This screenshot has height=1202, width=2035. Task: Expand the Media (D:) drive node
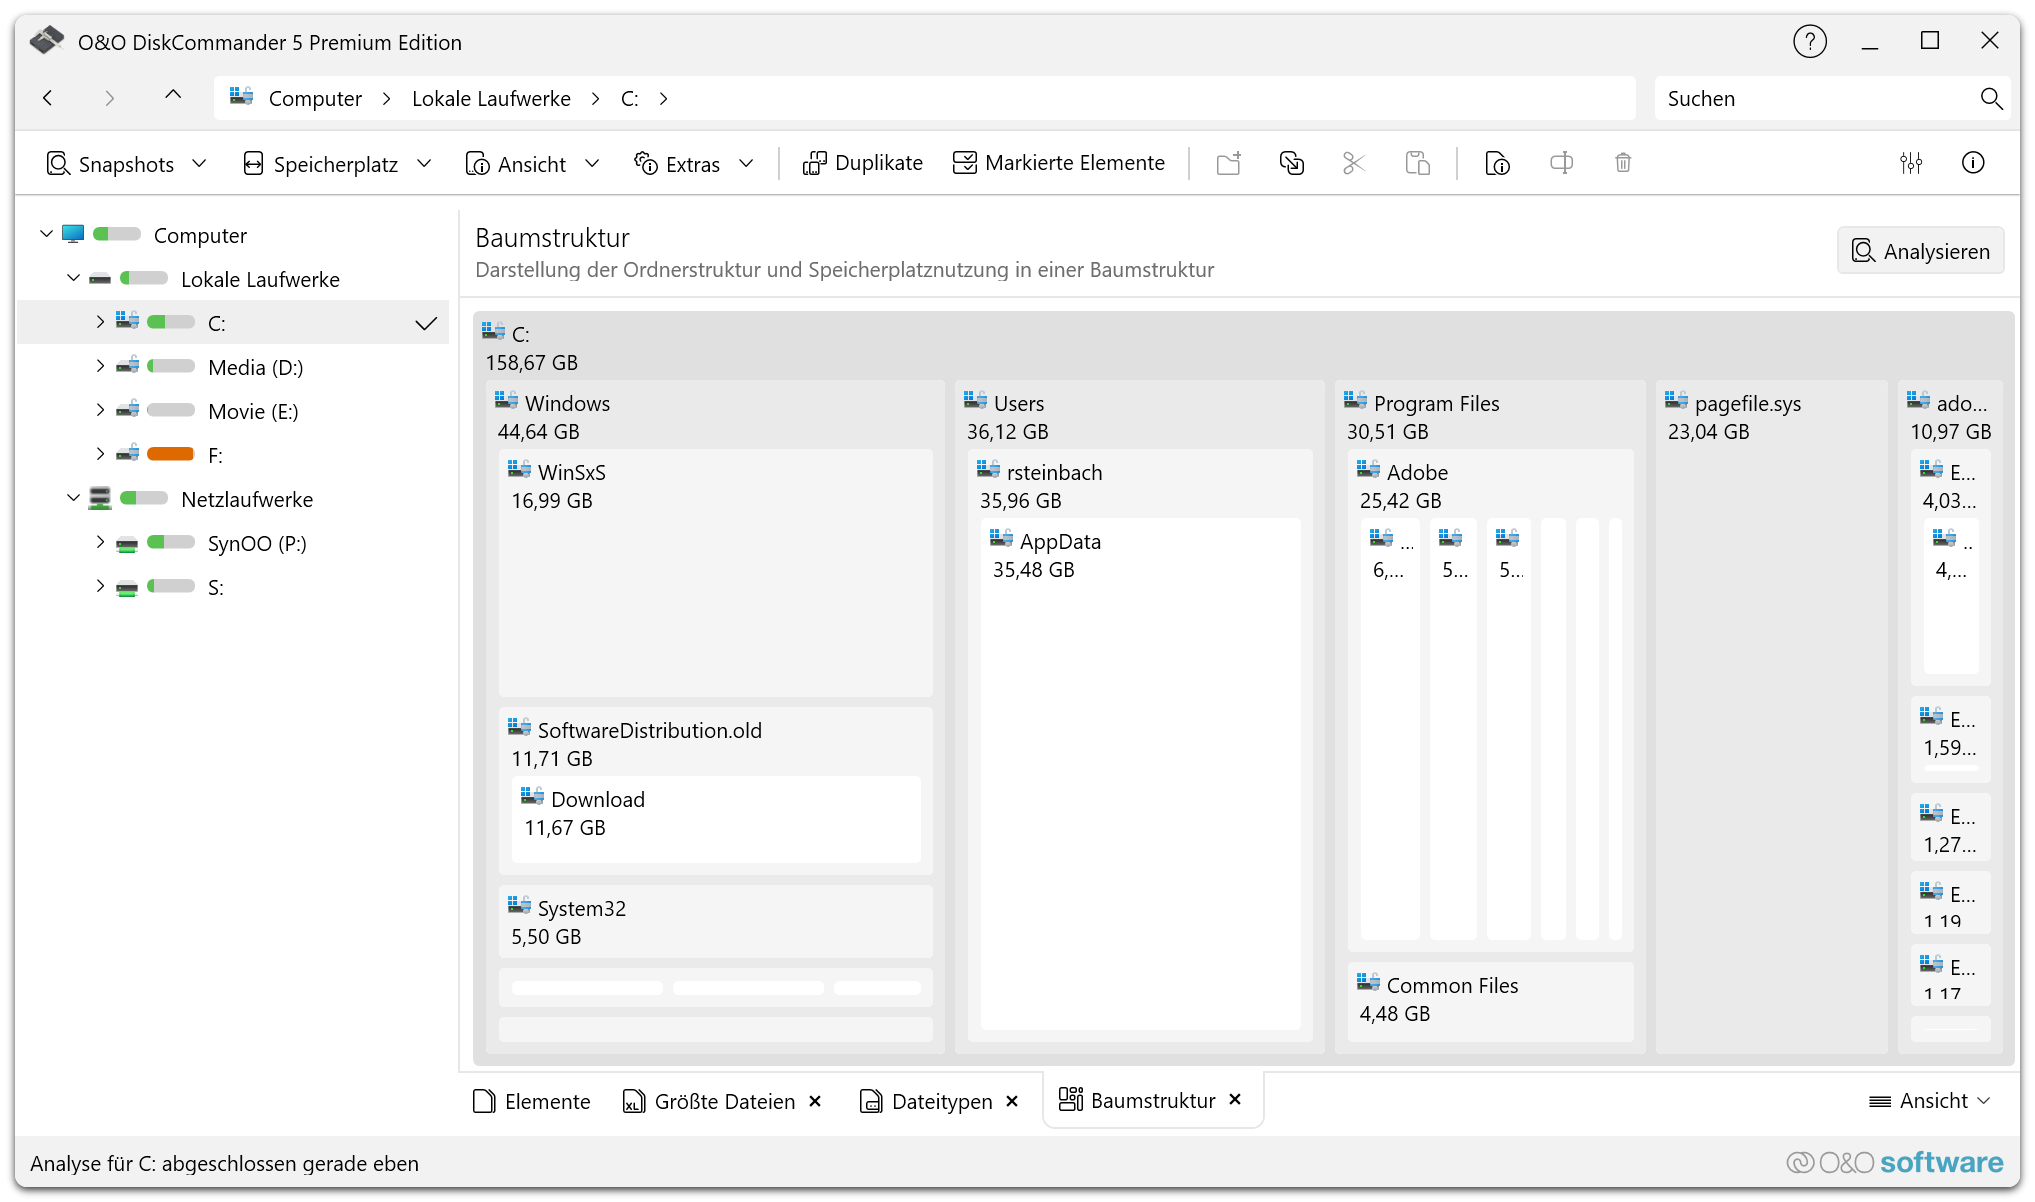100,366
